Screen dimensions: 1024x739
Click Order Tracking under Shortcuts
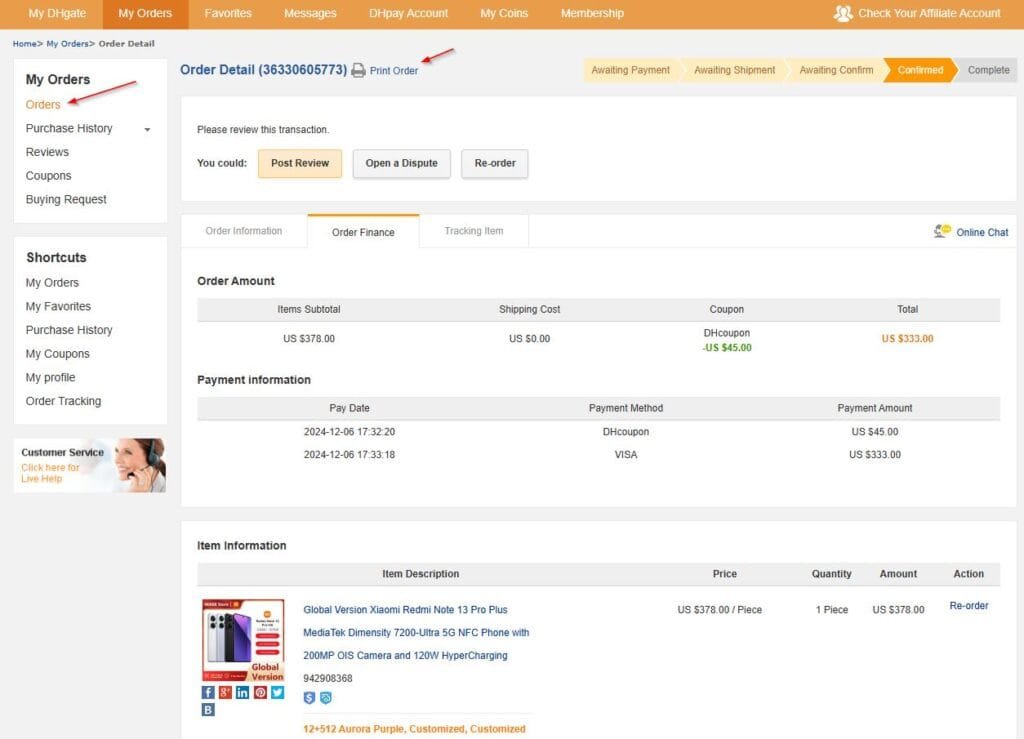[x=63, y=401]
